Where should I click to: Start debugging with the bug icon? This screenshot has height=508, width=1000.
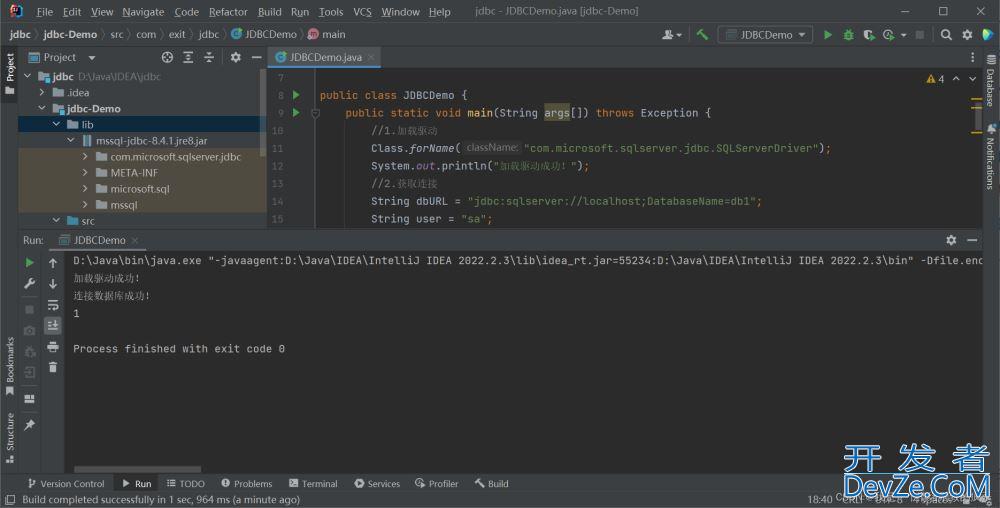(848, 35)
